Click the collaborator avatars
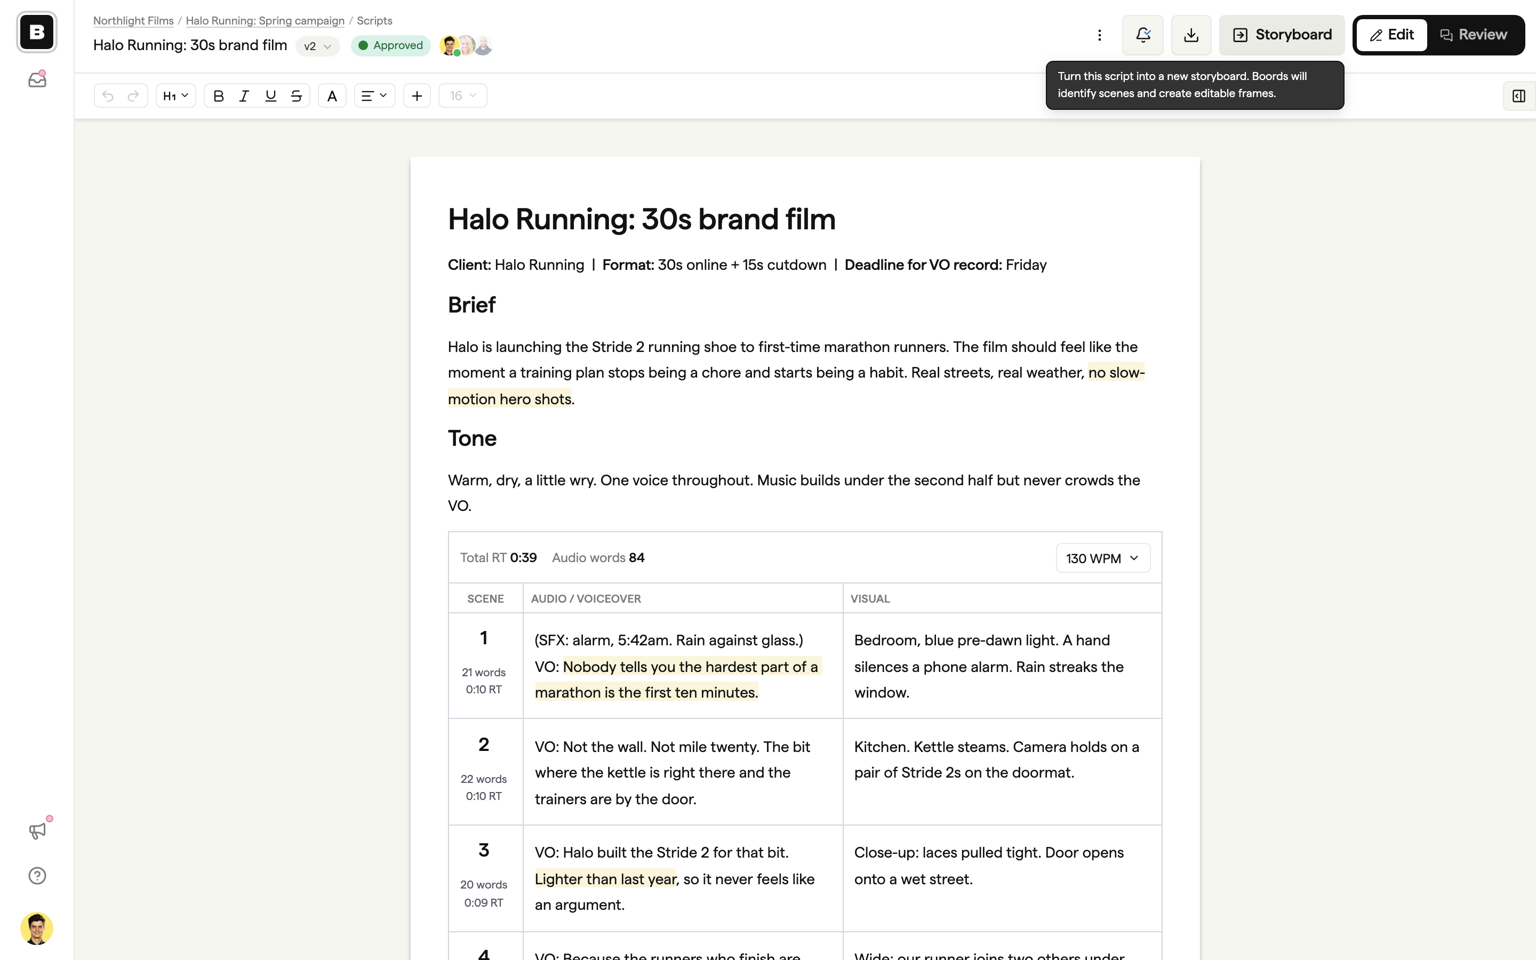 (x=466, y=46)
